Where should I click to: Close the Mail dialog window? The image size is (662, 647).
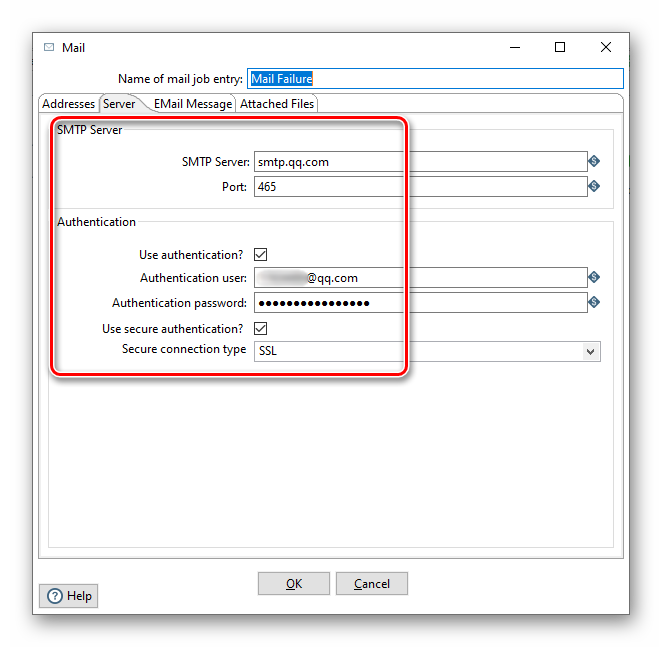point(606,47)
